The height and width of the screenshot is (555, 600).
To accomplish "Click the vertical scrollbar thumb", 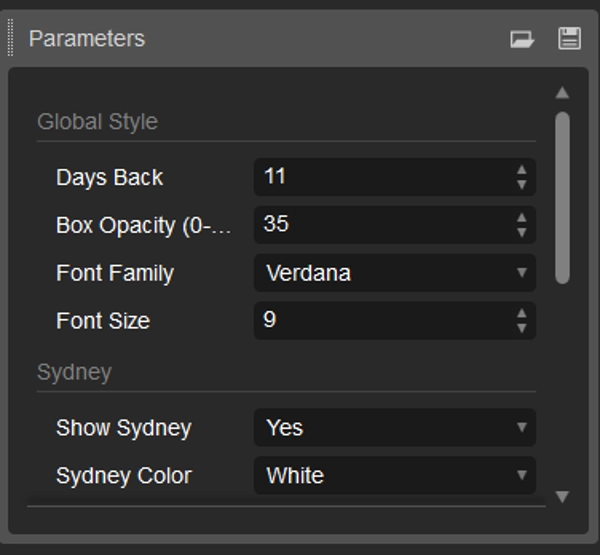I will (x=562, y=197).
